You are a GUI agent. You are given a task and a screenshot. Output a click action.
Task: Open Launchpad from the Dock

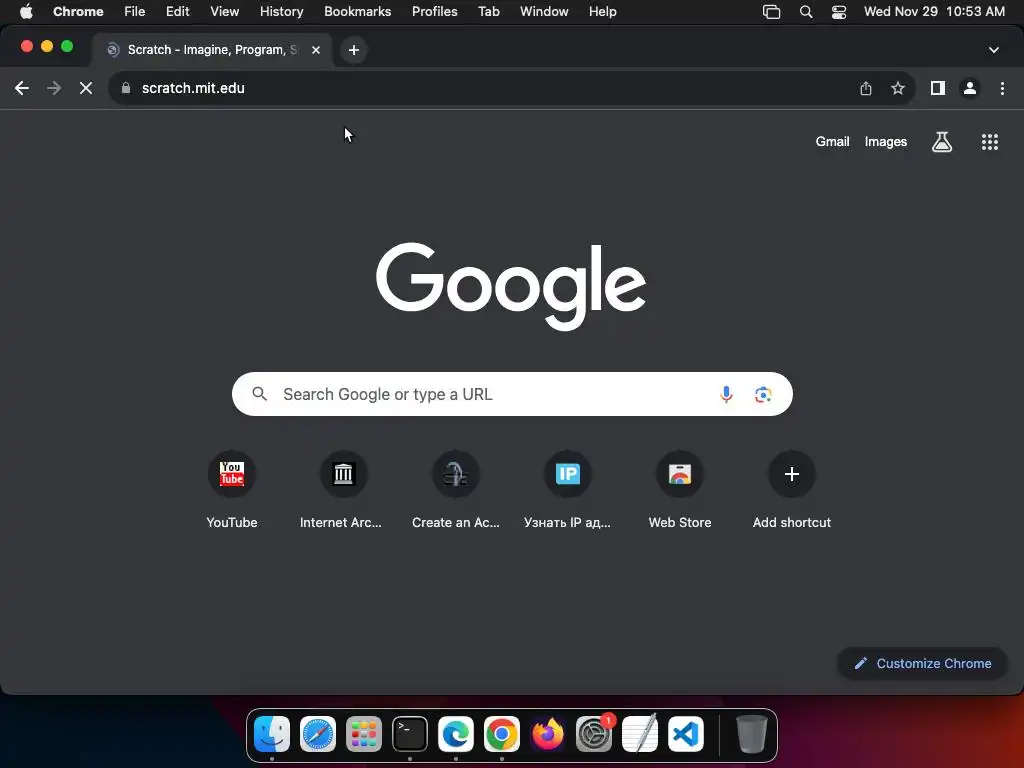pos(364,734)
